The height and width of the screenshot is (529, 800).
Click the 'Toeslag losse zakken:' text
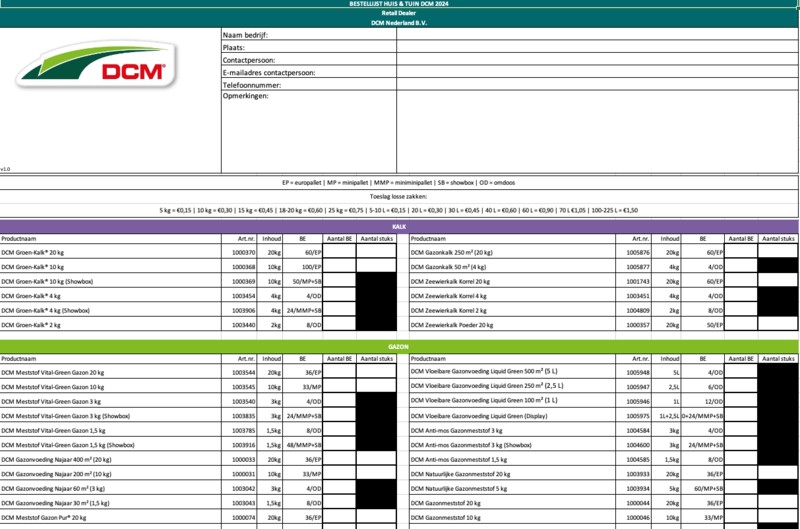(398, 196)
